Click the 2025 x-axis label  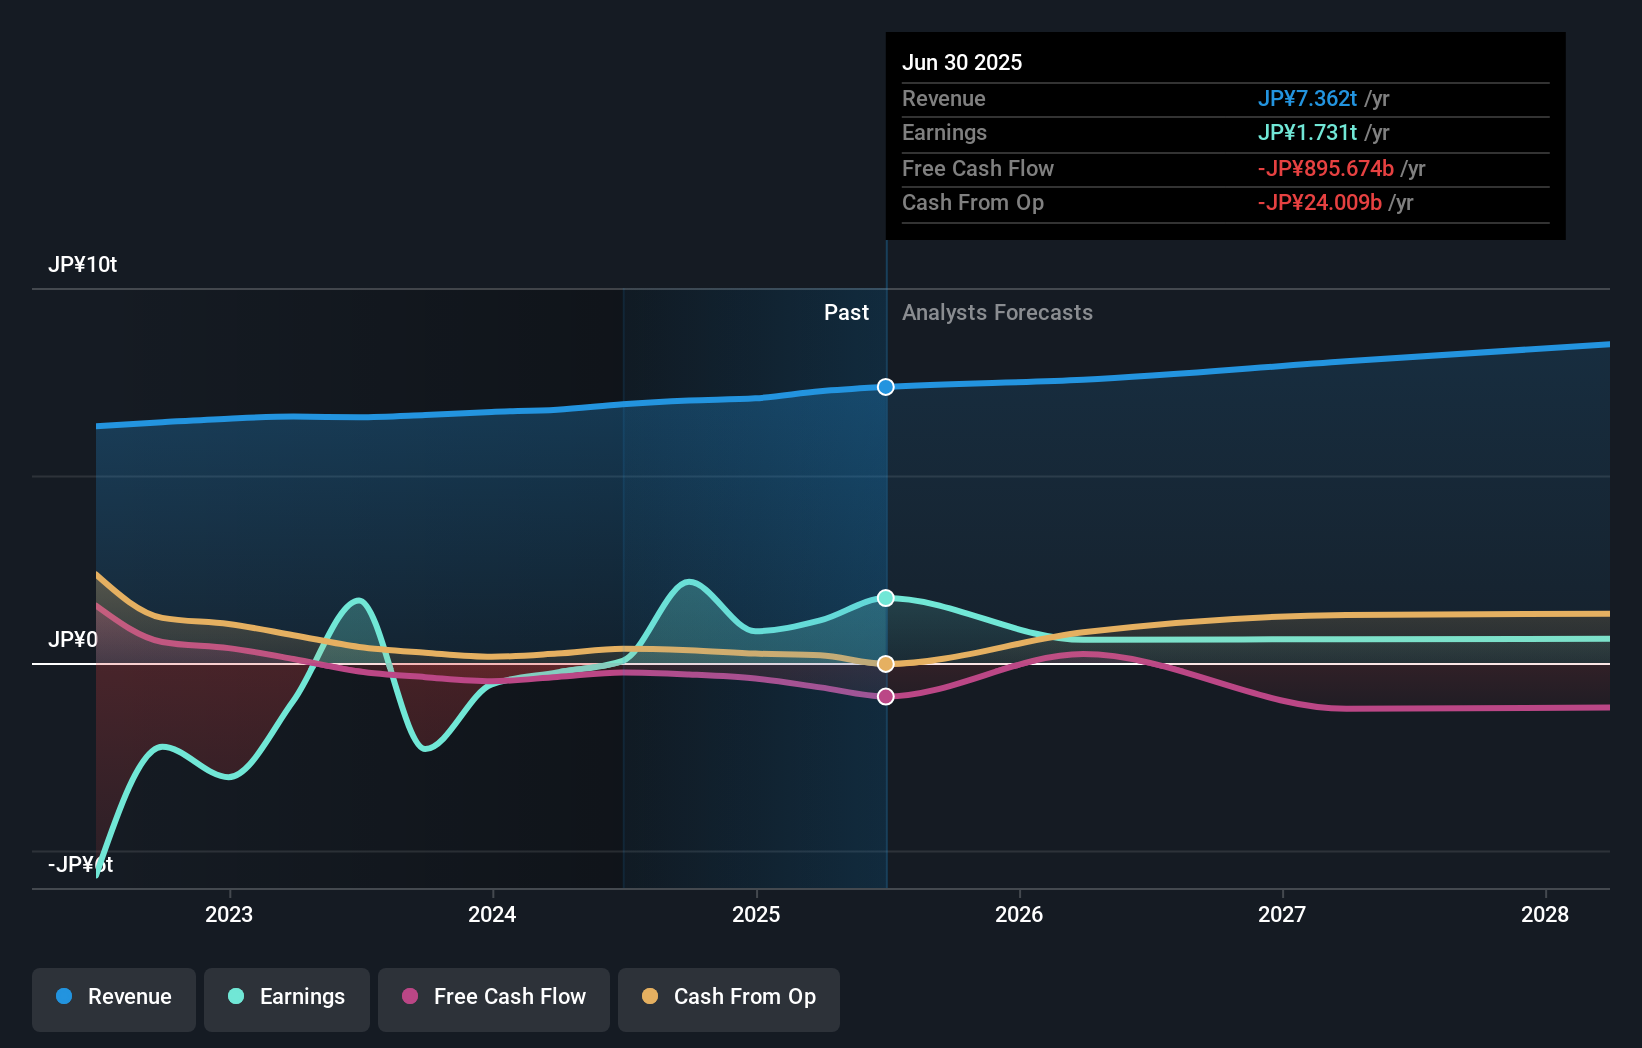[756, 914]
